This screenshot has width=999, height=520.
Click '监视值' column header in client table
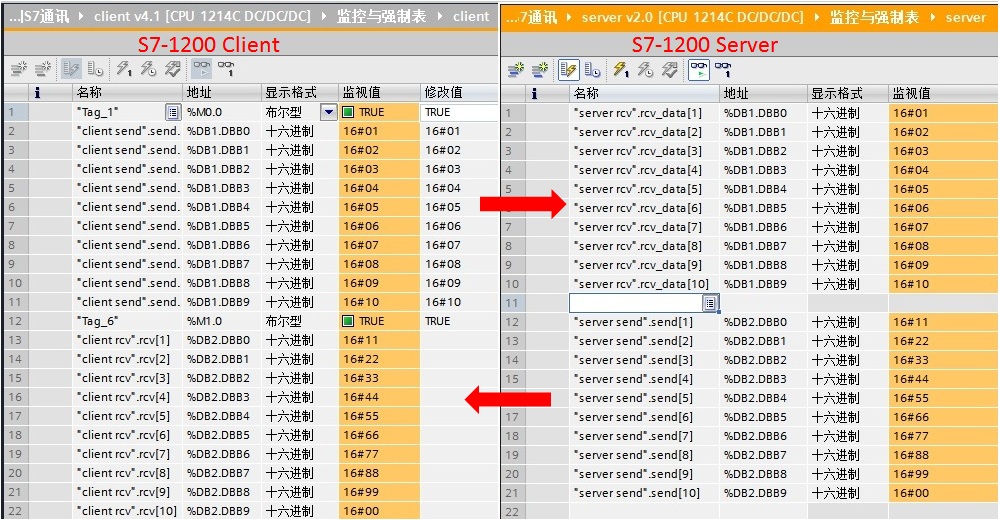pyautogui.click(x=379, y=93)
